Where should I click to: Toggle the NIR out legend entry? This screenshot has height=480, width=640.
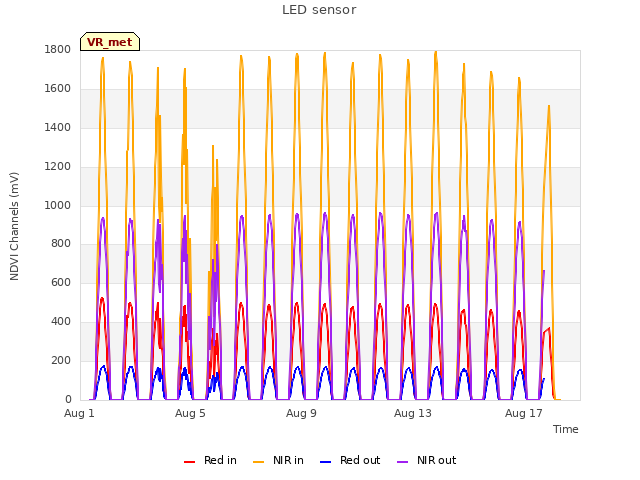(427, 460)
